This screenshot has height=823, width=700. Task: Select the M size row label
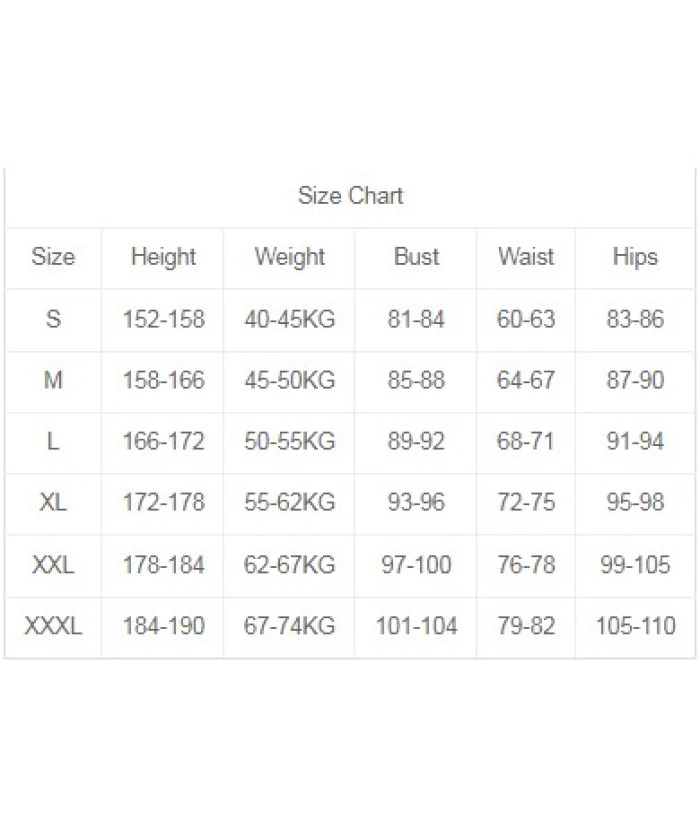[53, 381]
